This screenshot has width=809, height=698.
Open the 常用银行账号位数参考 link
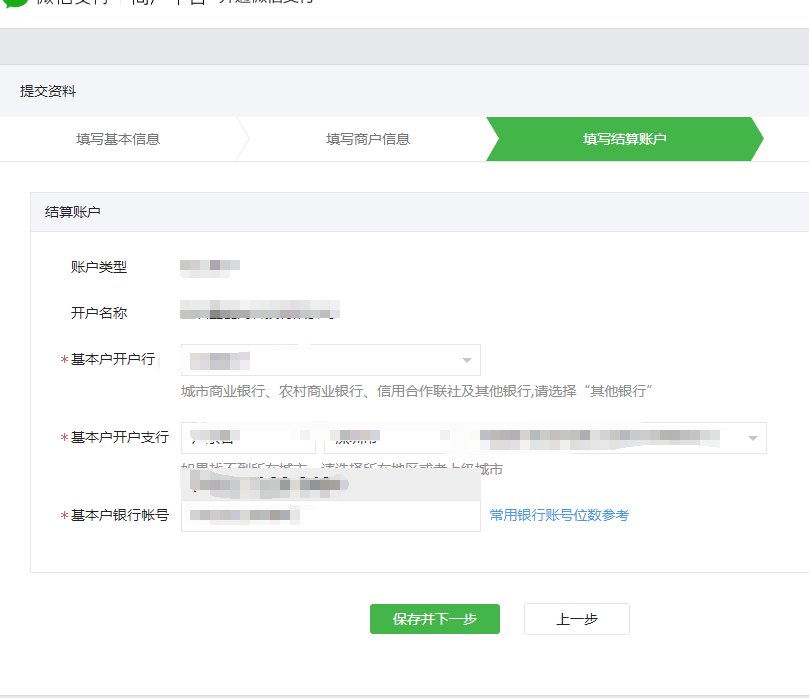pos(559,516)
